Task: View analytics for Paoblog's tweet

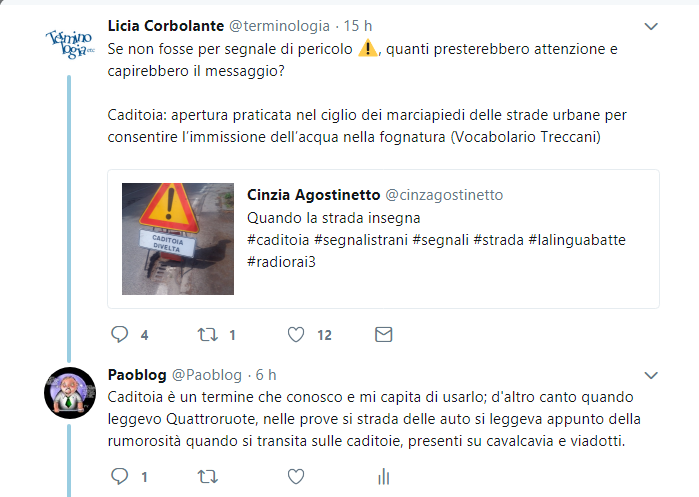Action: pos(382,477)
